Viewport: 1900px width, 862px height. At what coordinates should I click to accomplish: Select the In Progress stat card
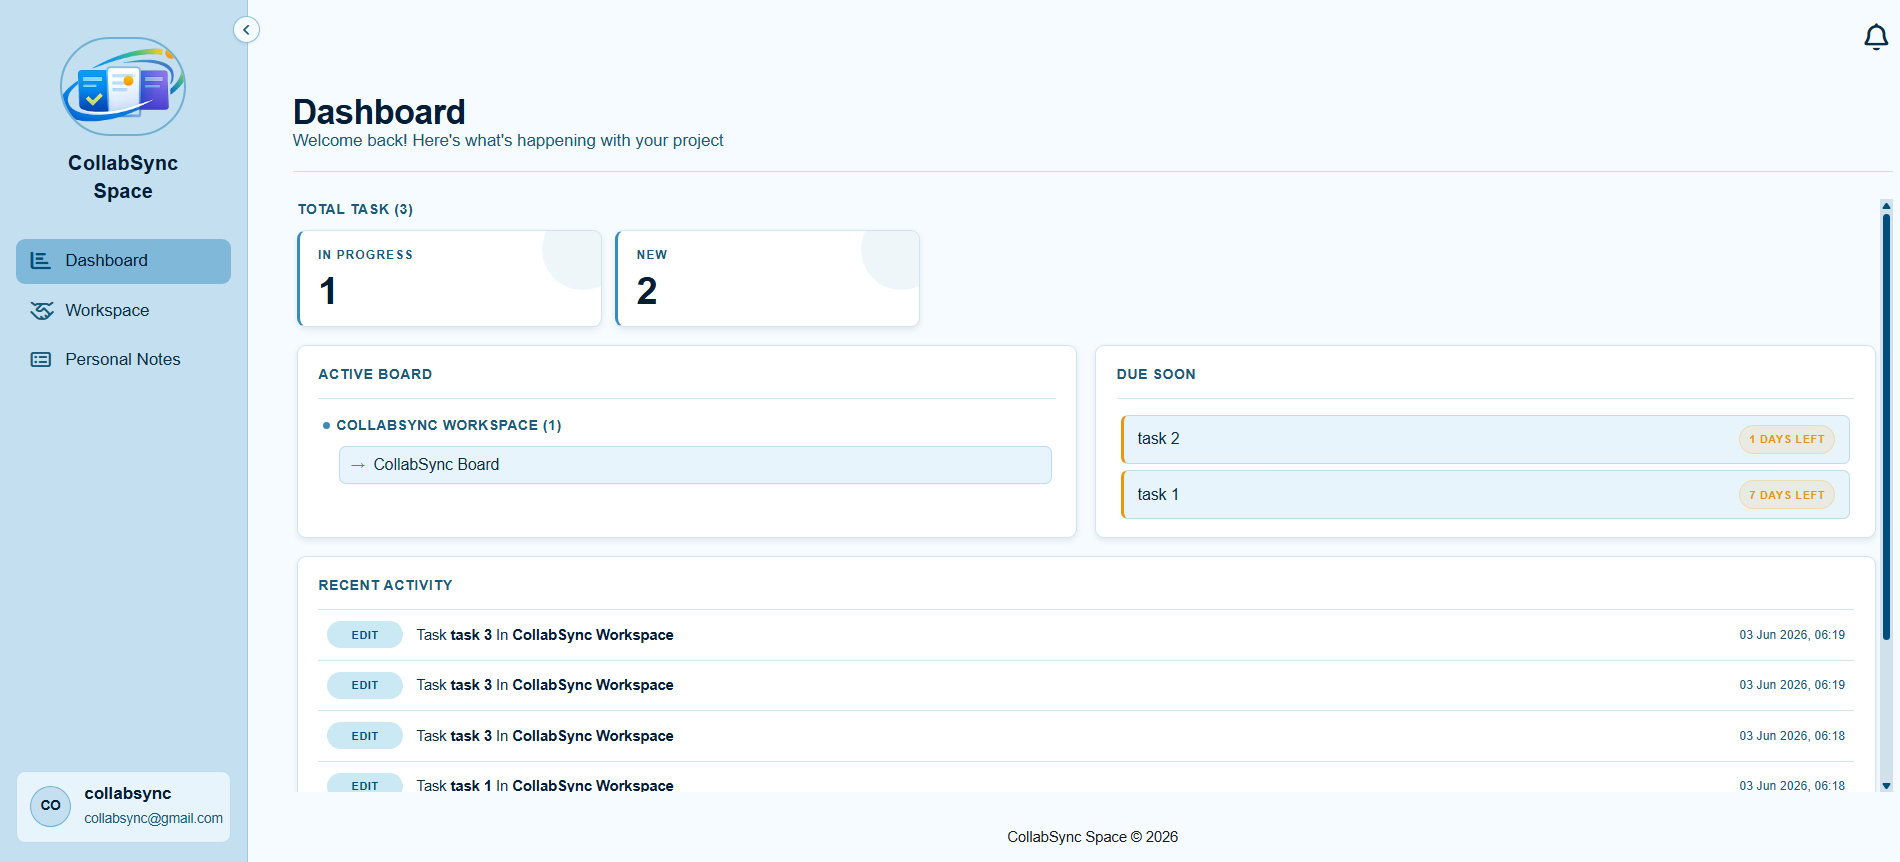[450, 278]
